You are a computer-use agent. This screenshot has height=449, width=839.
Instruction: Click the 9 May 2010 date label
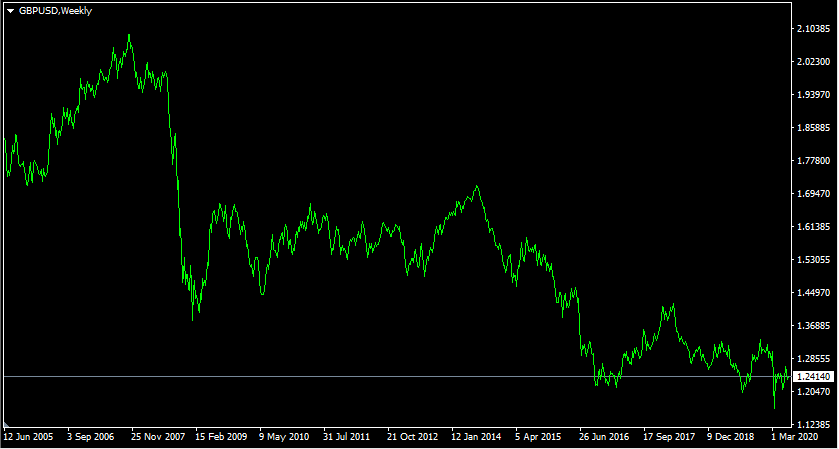click(x=284, y=437)
